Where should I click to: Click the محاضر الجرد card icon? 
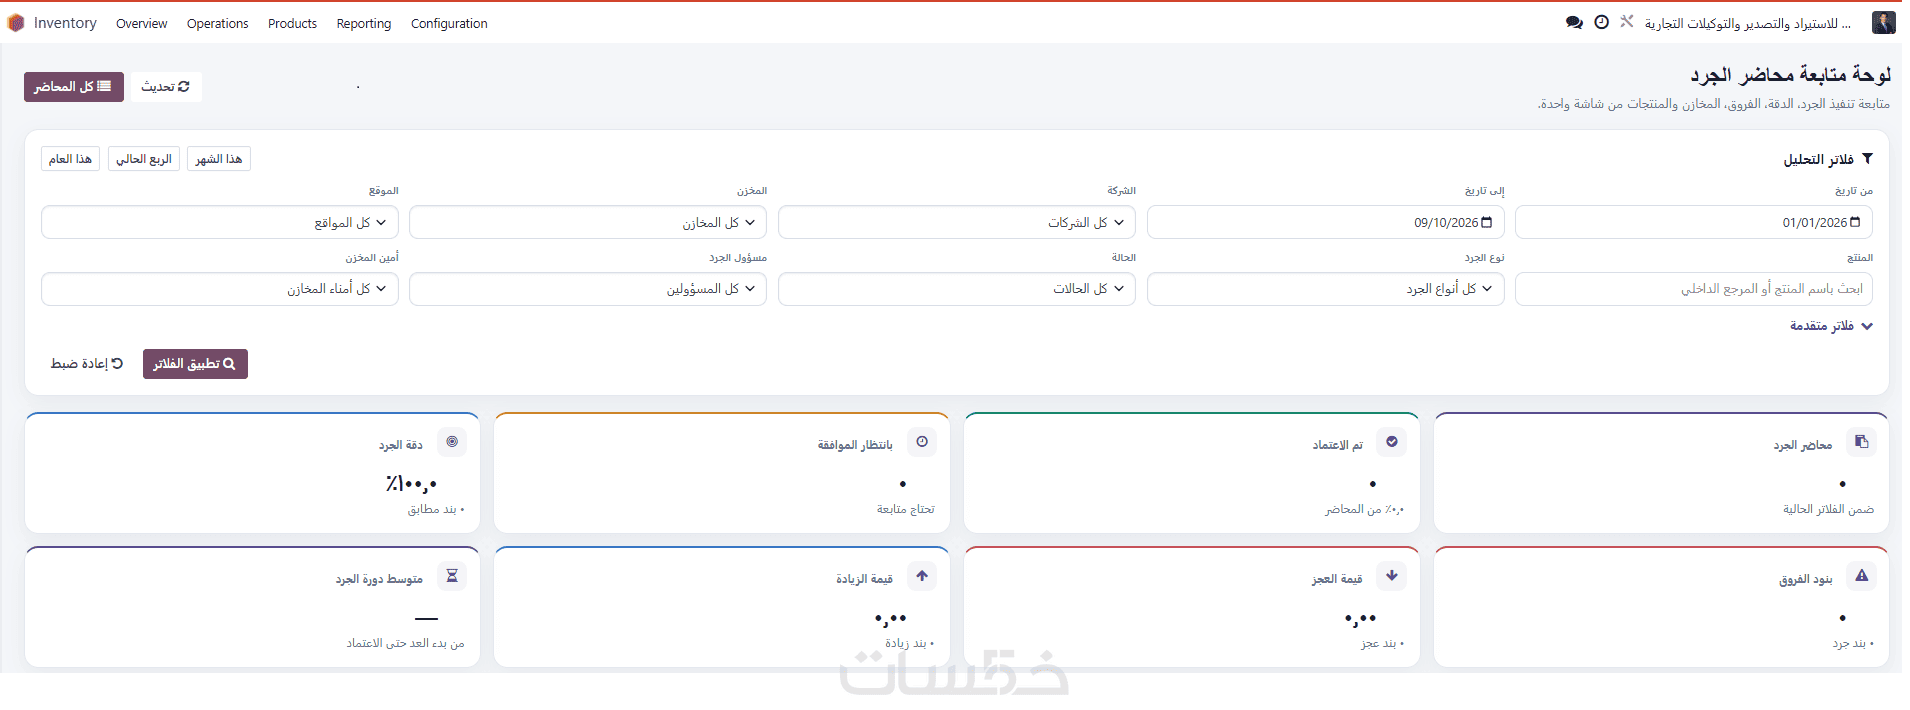coord(1861,441)
